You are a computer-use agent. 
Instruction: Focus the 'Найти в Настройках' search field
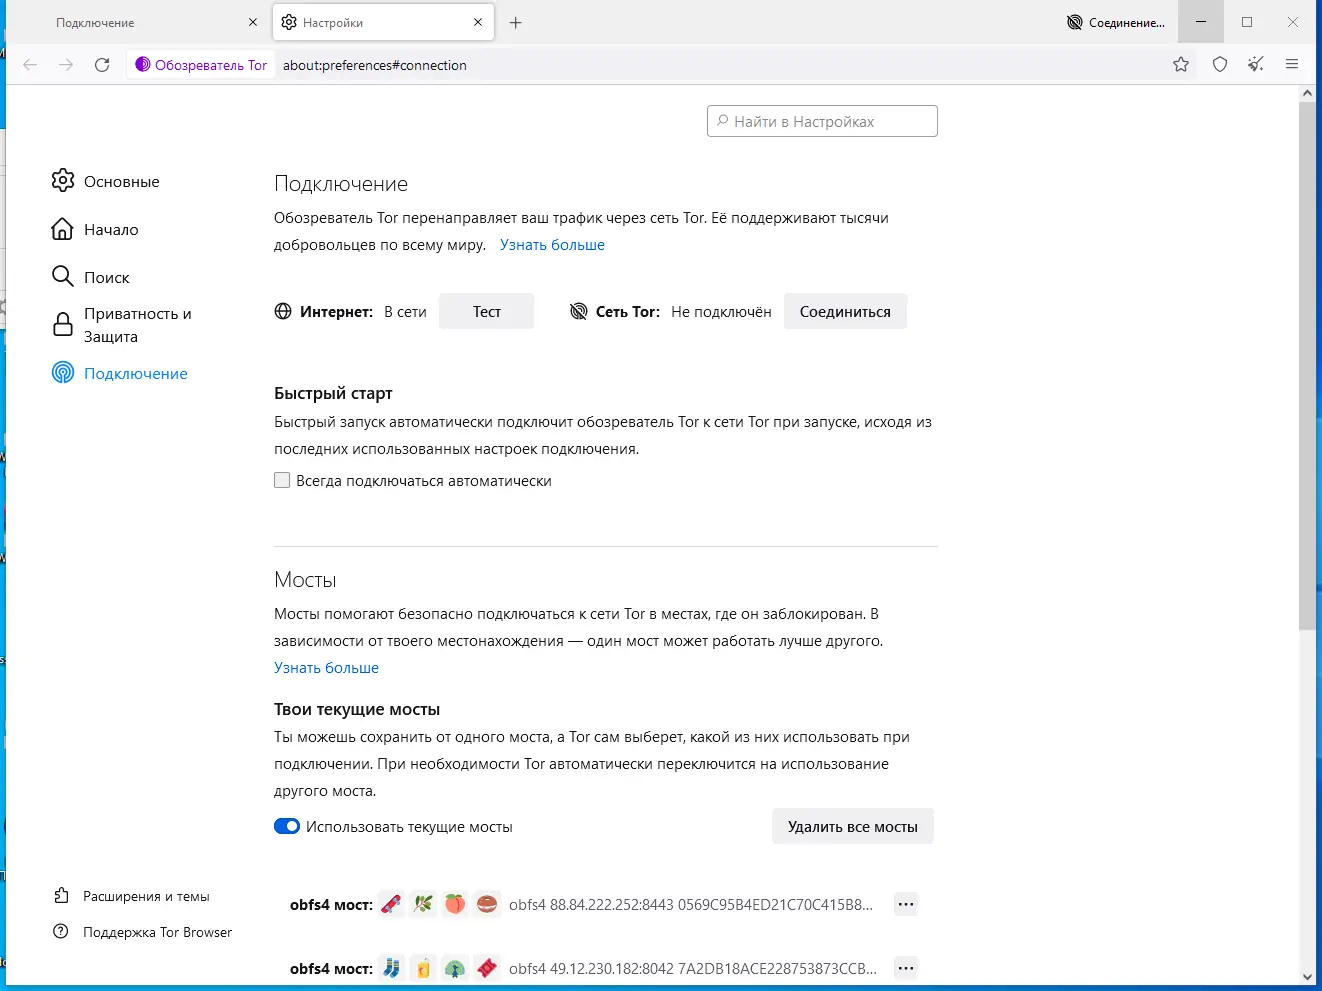pyautogui.click(x=822, y=121)
